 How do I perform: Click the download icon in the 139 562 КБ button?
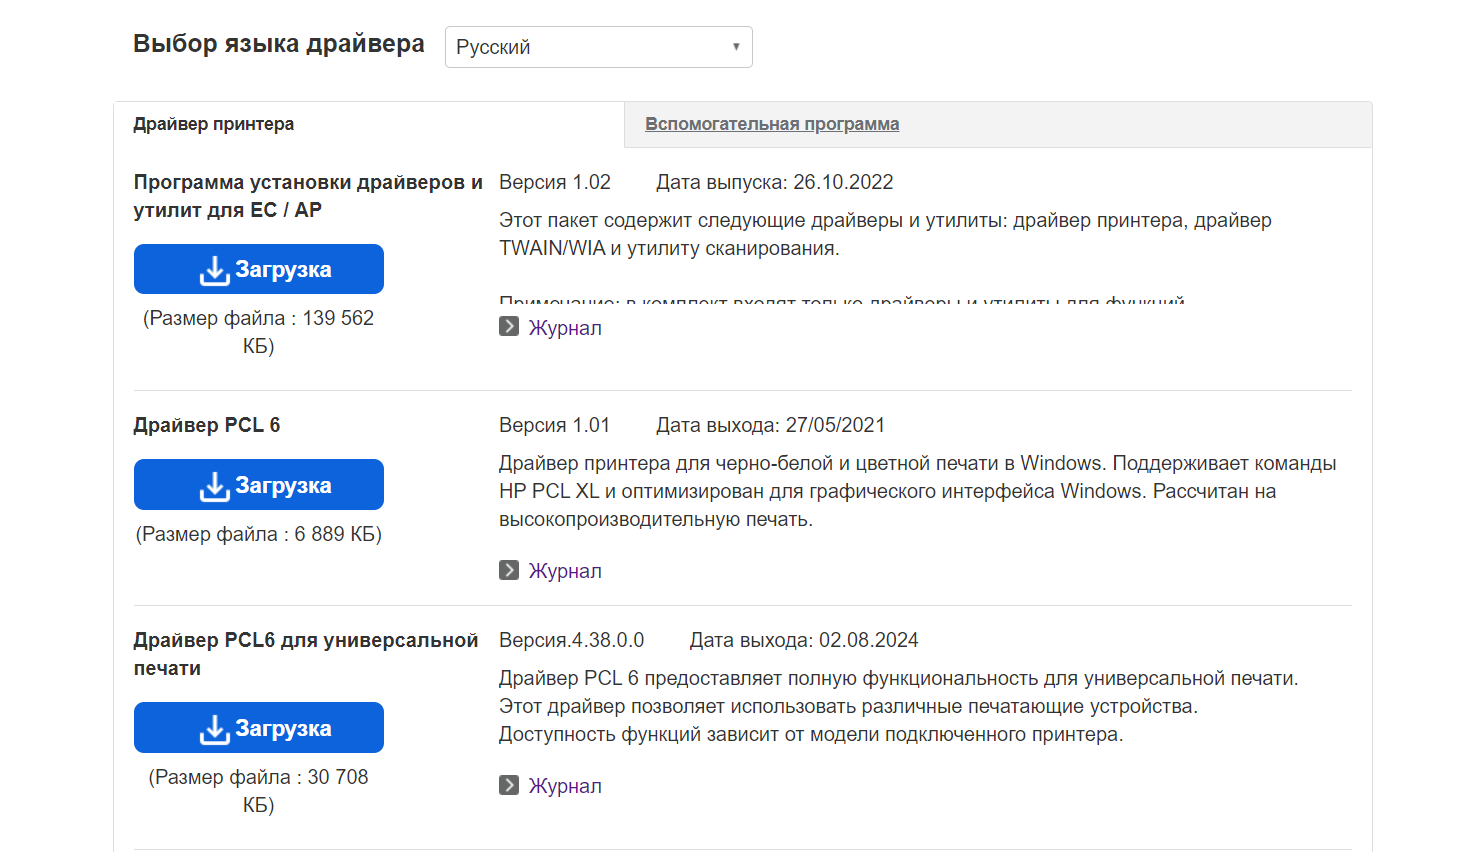click(214, 270)
